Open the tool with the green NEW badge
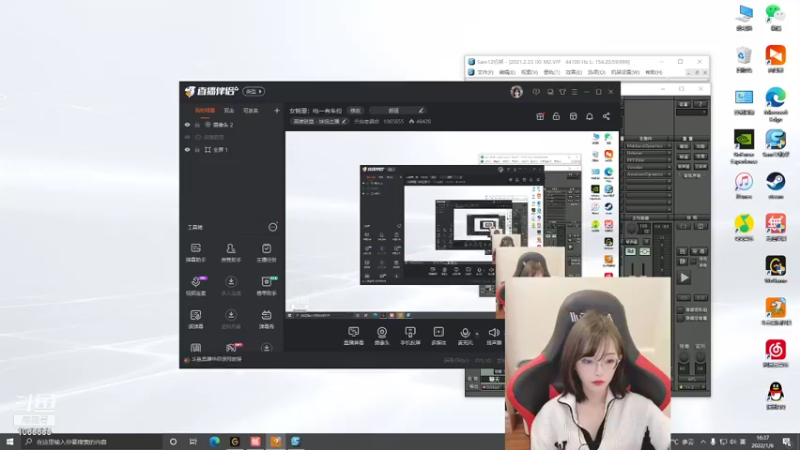The width and height of the screenshot is (800, 450). (x=266, y=286)
